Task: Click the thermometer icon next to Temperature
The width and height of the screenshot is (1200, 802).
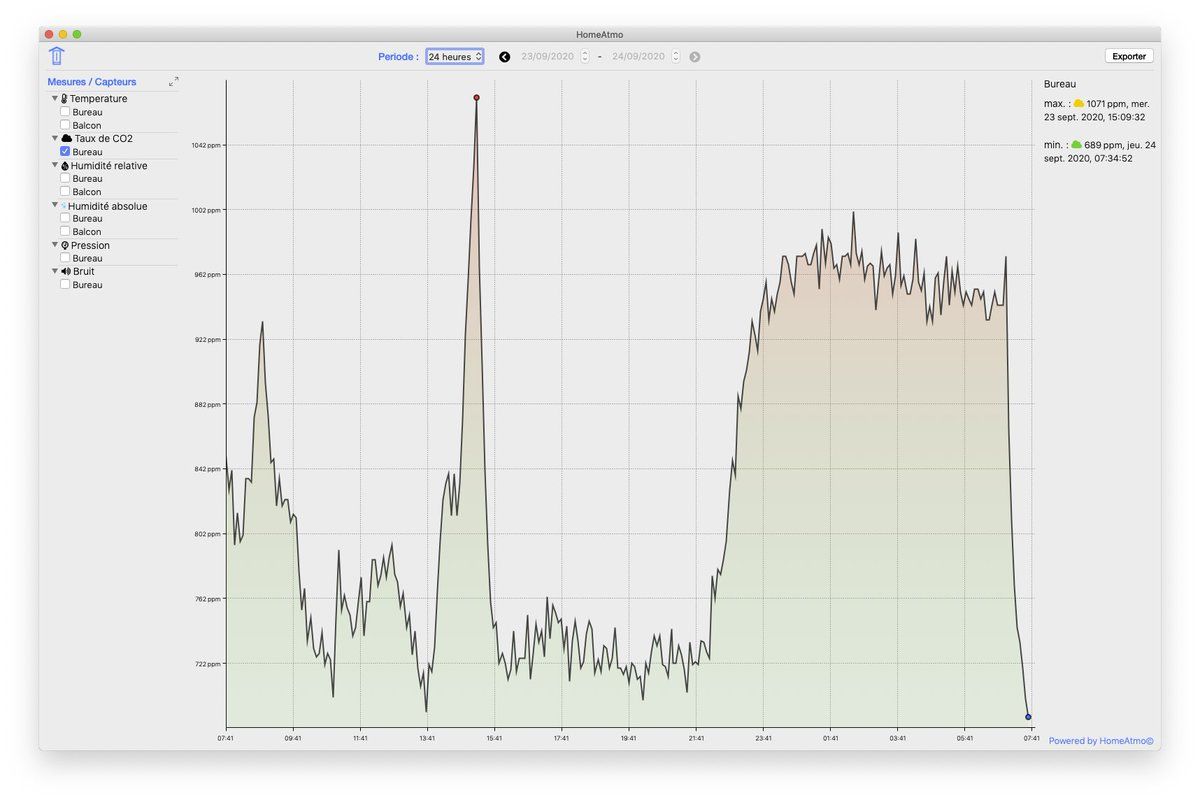Action: pos(64,99)
